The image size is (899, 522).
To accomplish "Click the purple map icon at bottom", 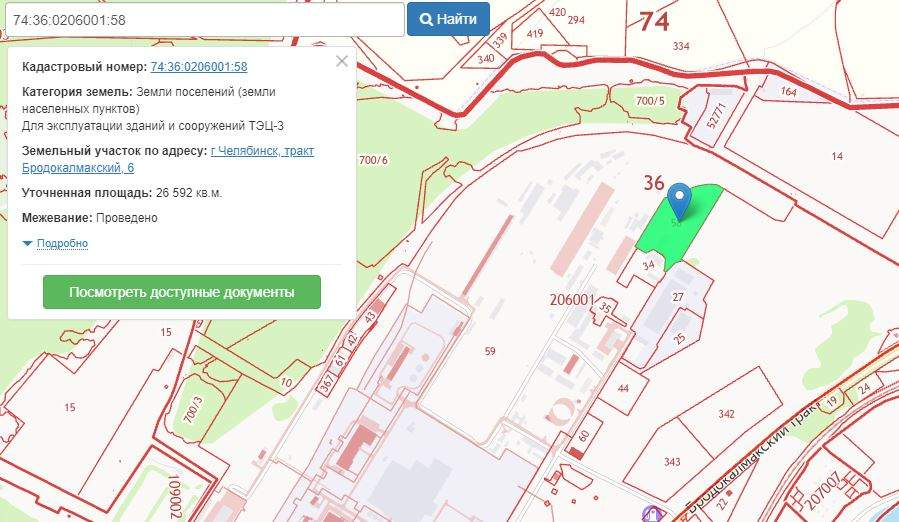I will pyautogui.click(x=654, y=514).
